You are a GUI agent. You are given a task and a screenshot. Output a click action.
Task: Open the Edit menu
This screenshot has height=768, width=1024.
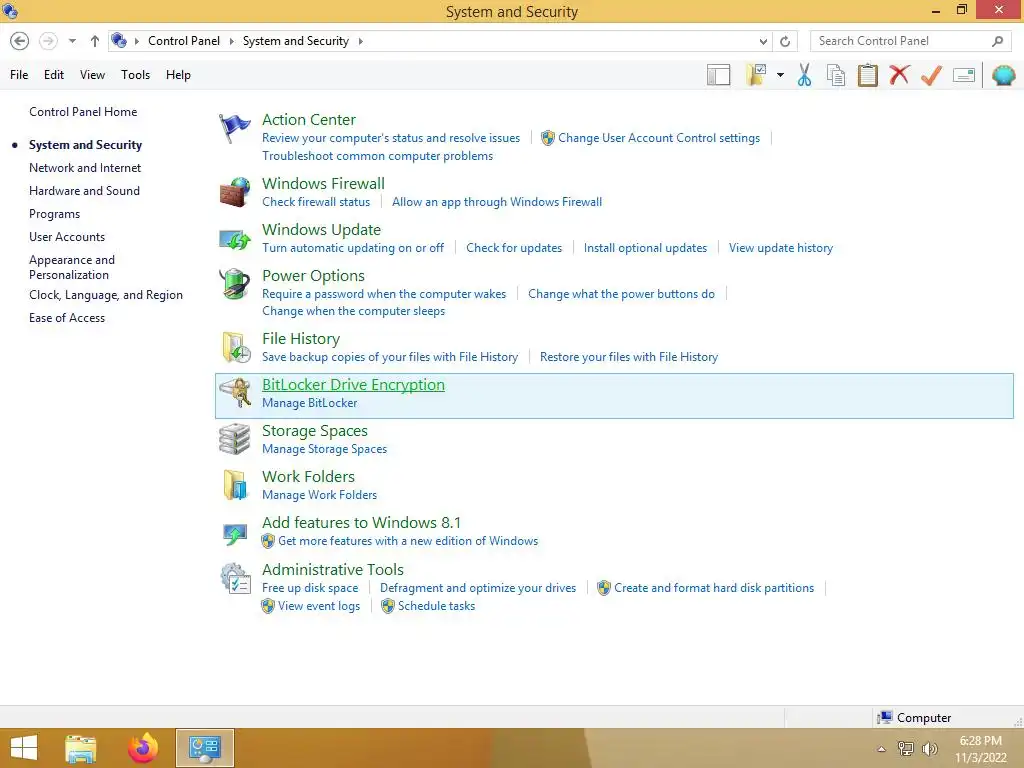pos(54,75)
